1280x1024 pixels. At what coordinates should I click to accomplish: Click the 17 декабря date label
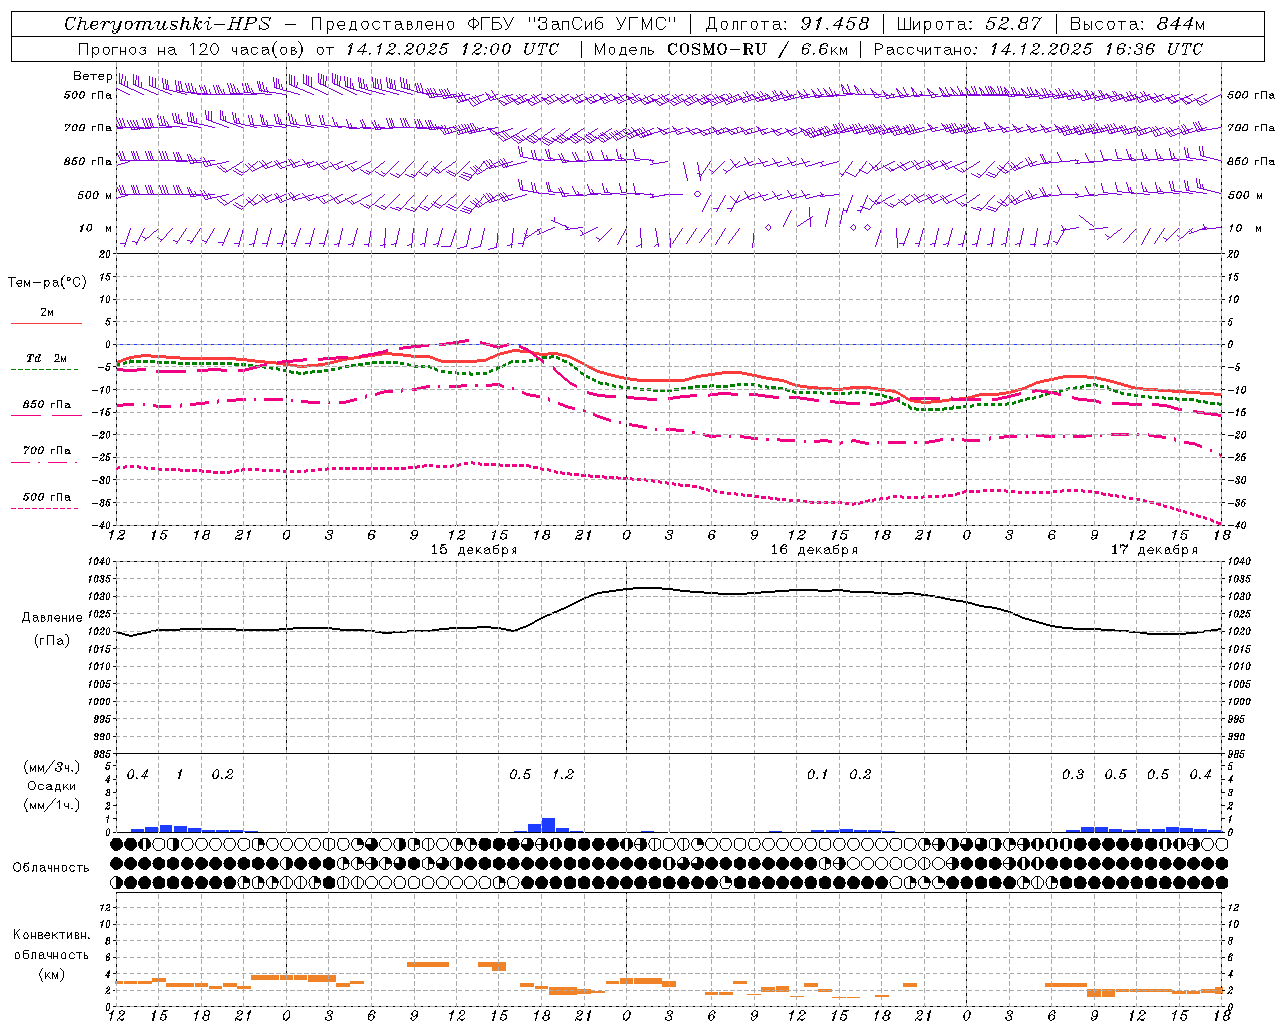1154,550
